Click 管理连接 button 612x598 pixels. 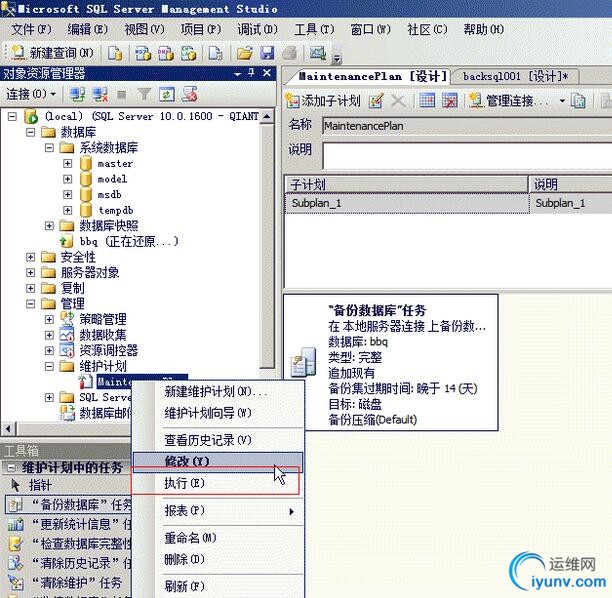point(509,101)
